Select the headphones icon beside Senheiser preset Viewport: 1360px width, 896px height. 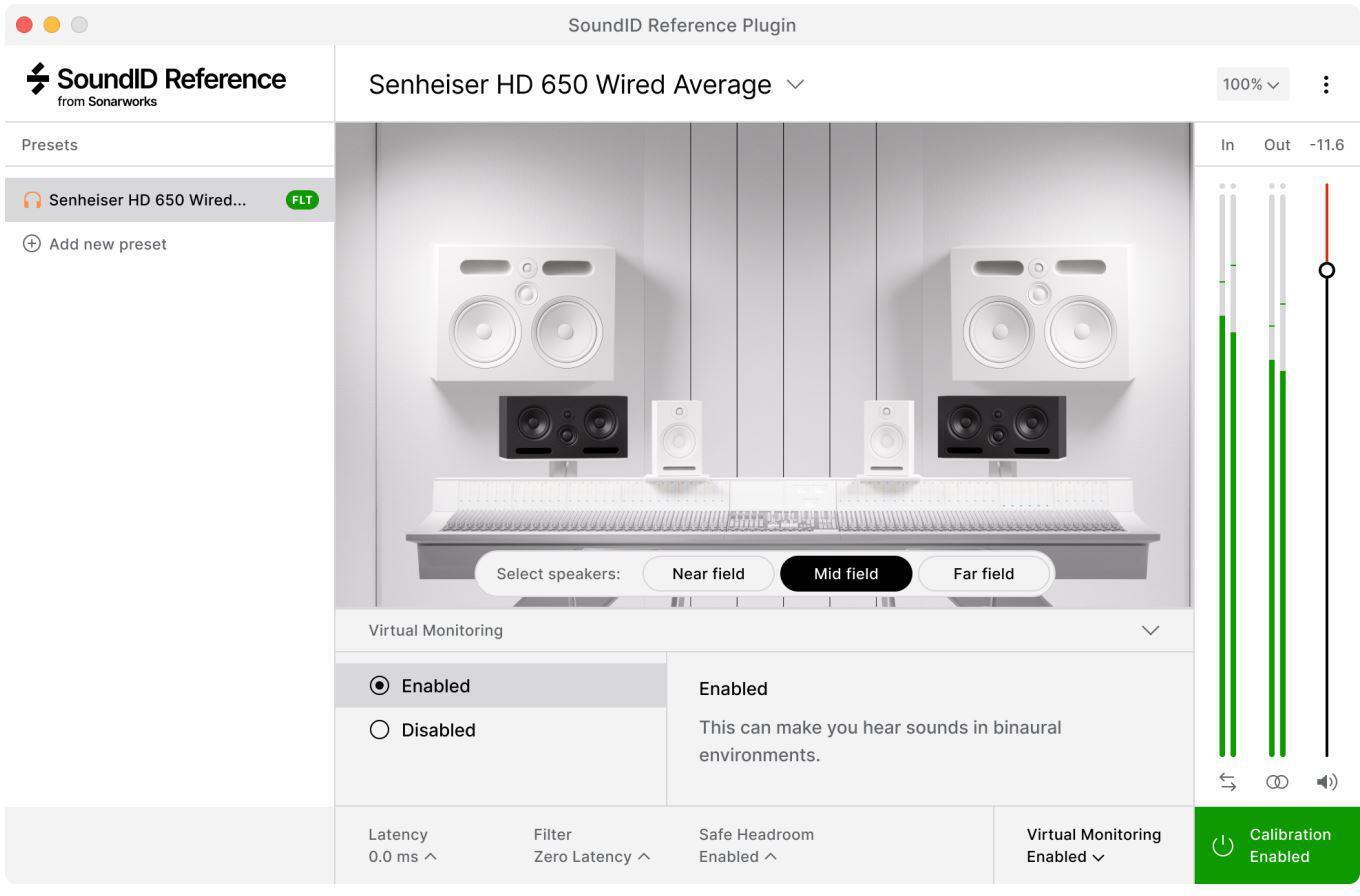pyautogui.click(x=31, y=199)
